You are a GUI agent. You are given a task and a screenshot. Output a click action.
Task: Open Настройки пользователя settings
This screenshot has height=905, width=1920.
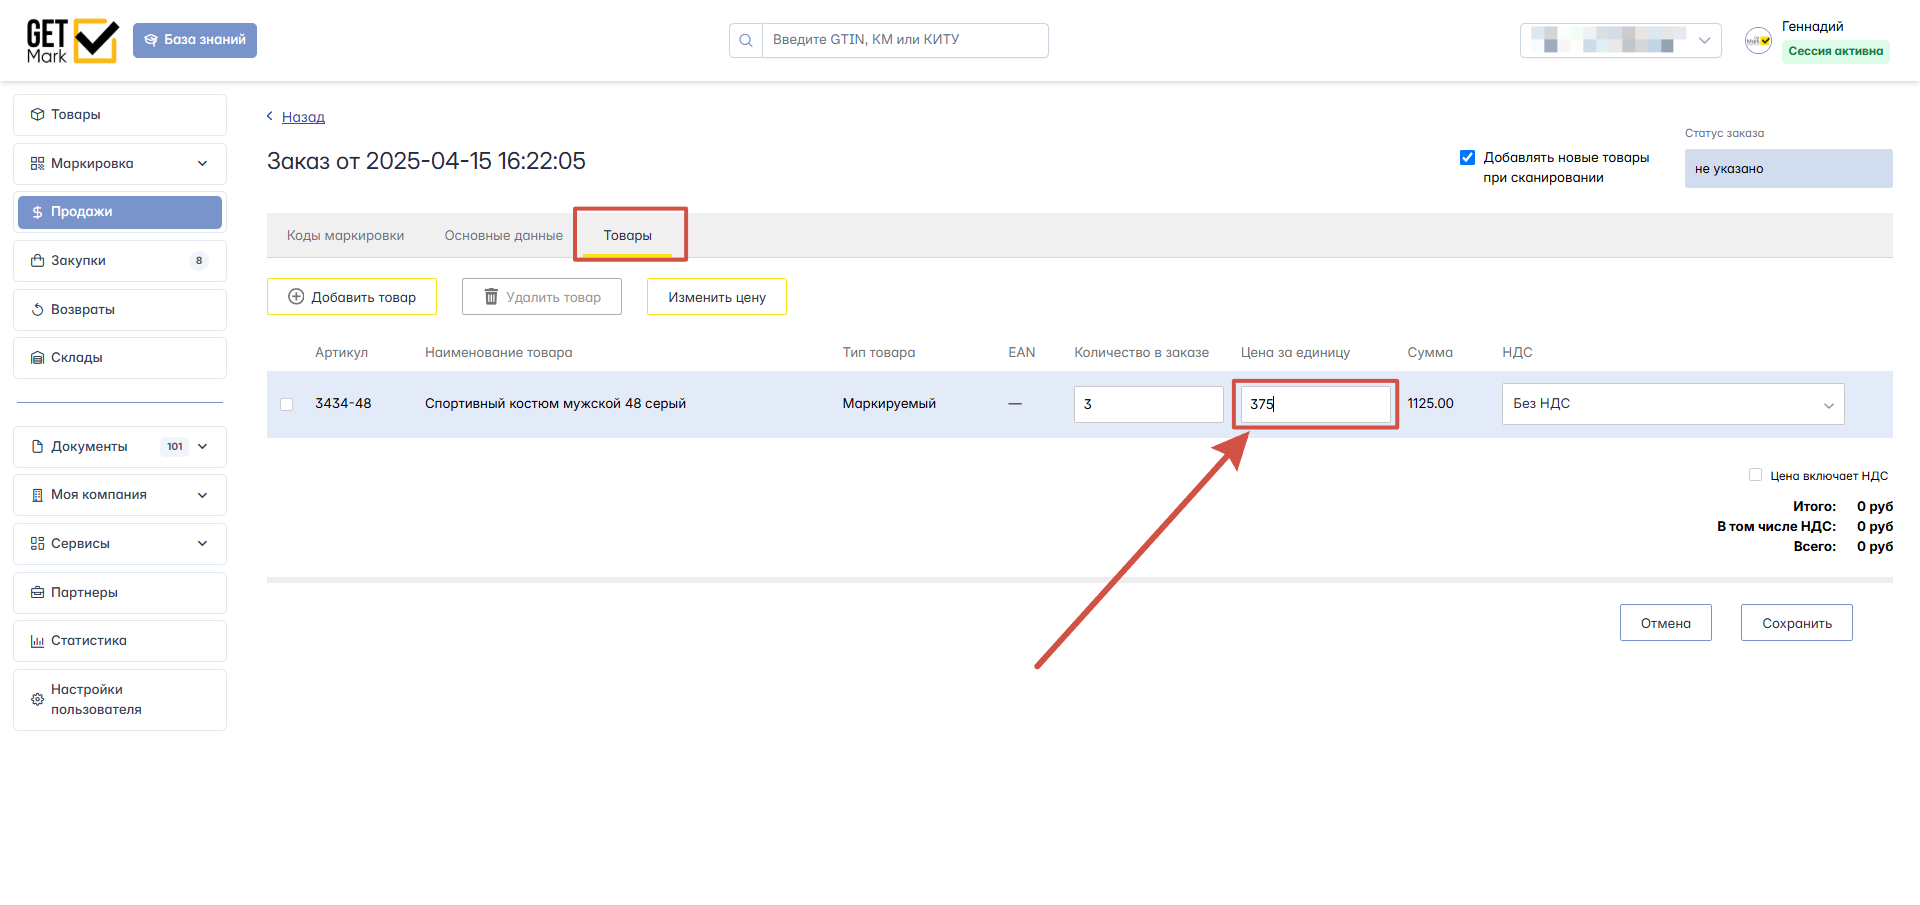(120, 700)
